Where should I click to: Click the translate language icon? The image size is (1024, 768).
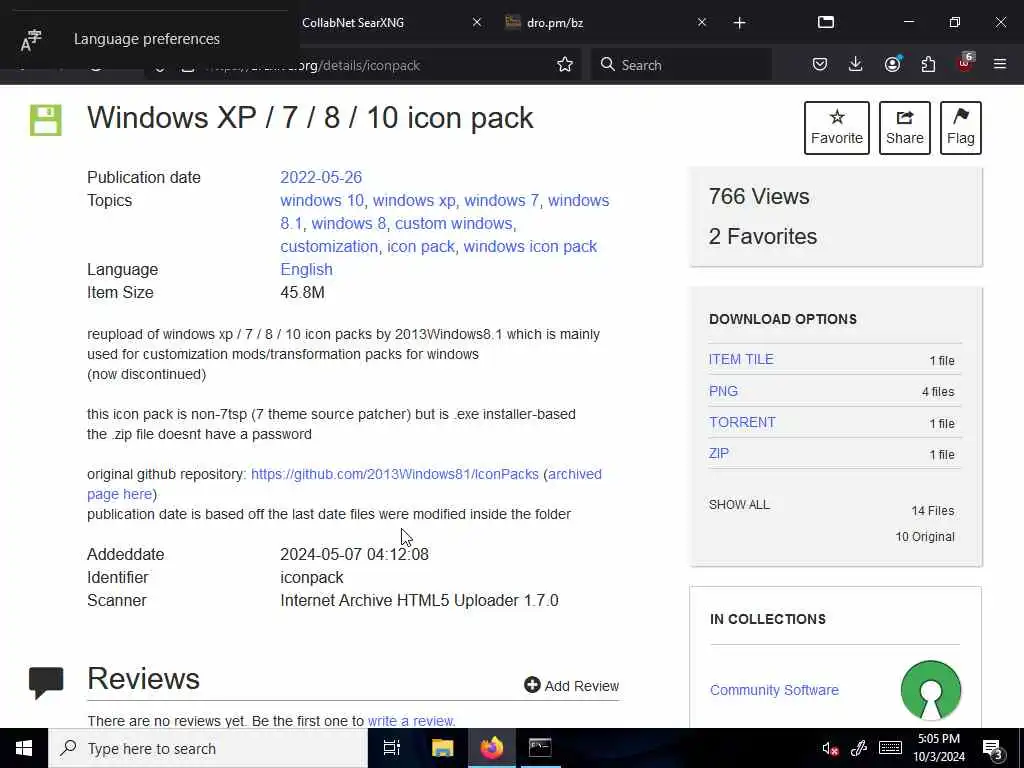(31, 40)
